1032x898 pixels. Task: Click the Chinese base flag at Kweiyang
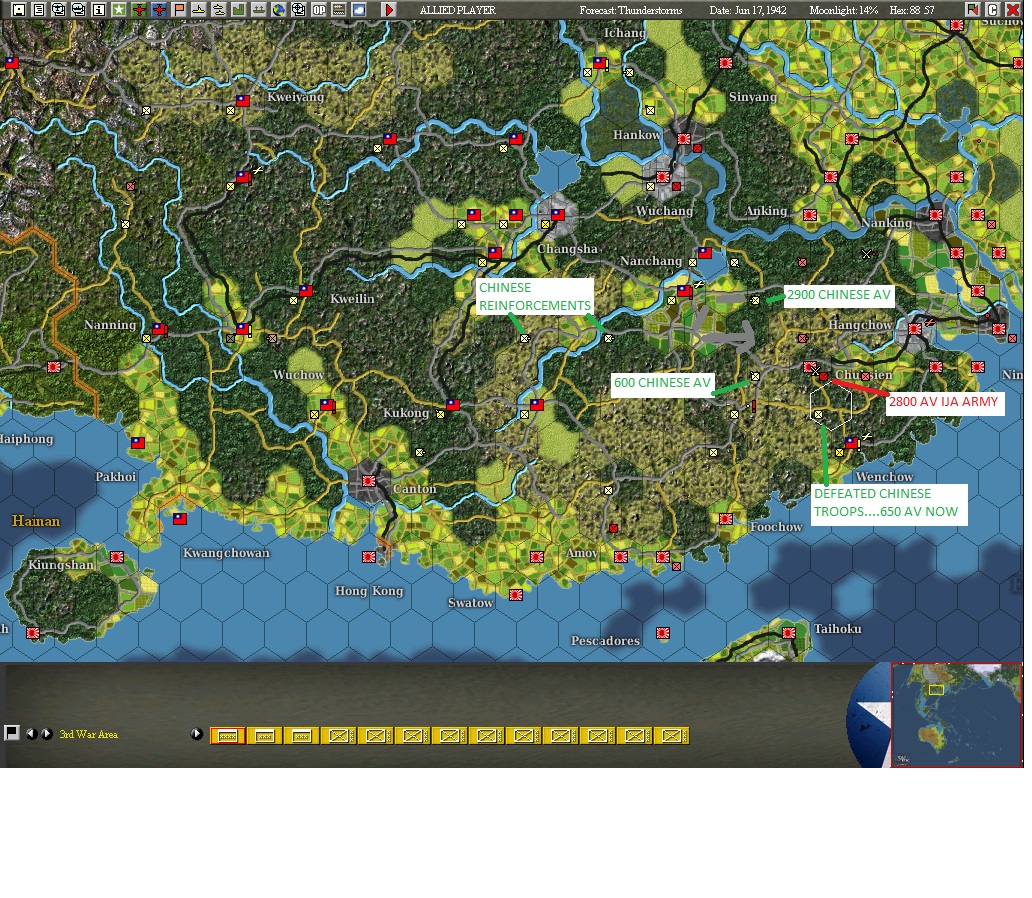[x=243, y=101]
